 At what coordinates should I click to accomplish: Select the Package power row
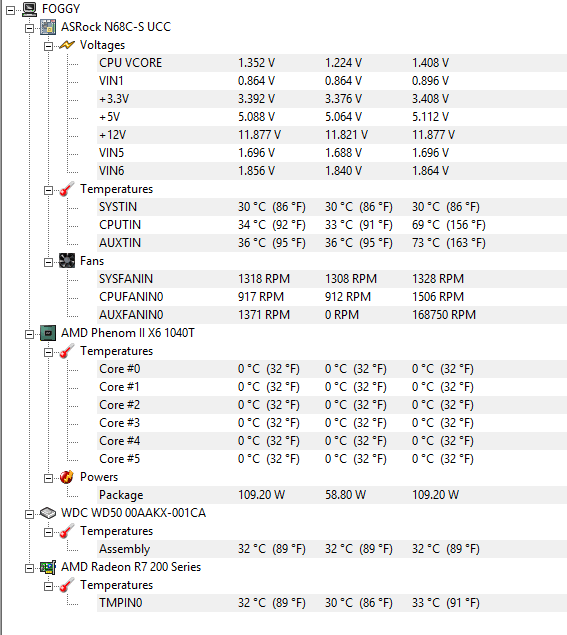pyautogui.click(x=332, y=495)
